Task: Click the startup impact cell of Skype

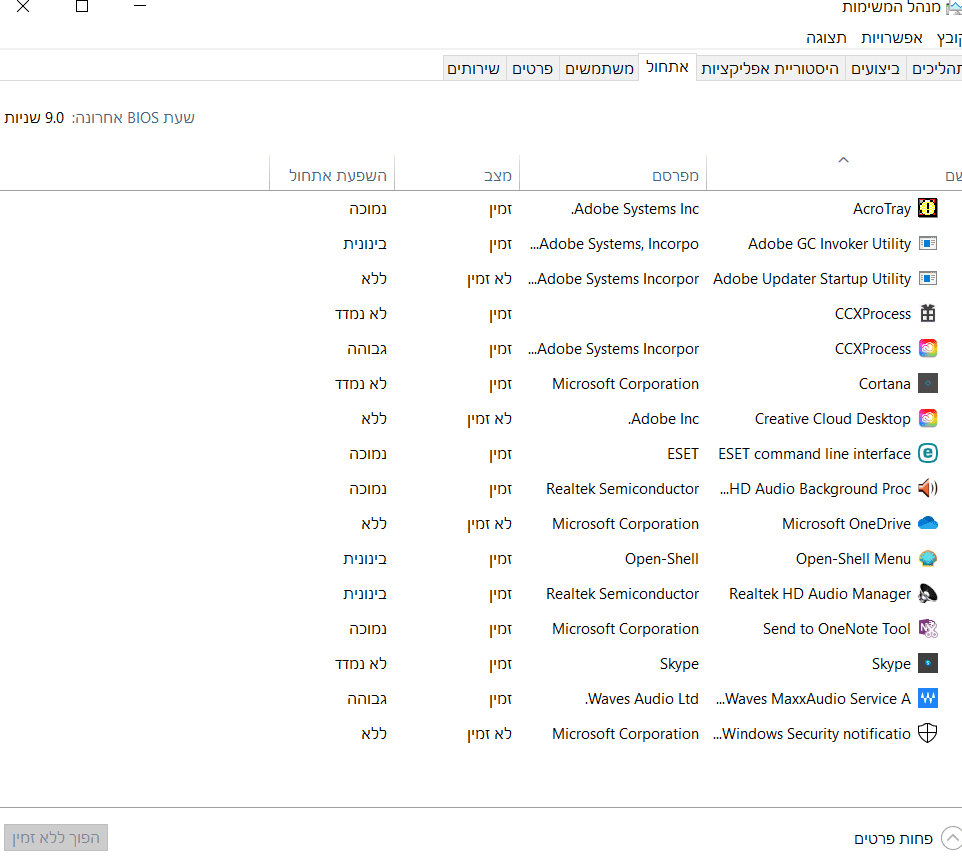Action: (361, 664)
